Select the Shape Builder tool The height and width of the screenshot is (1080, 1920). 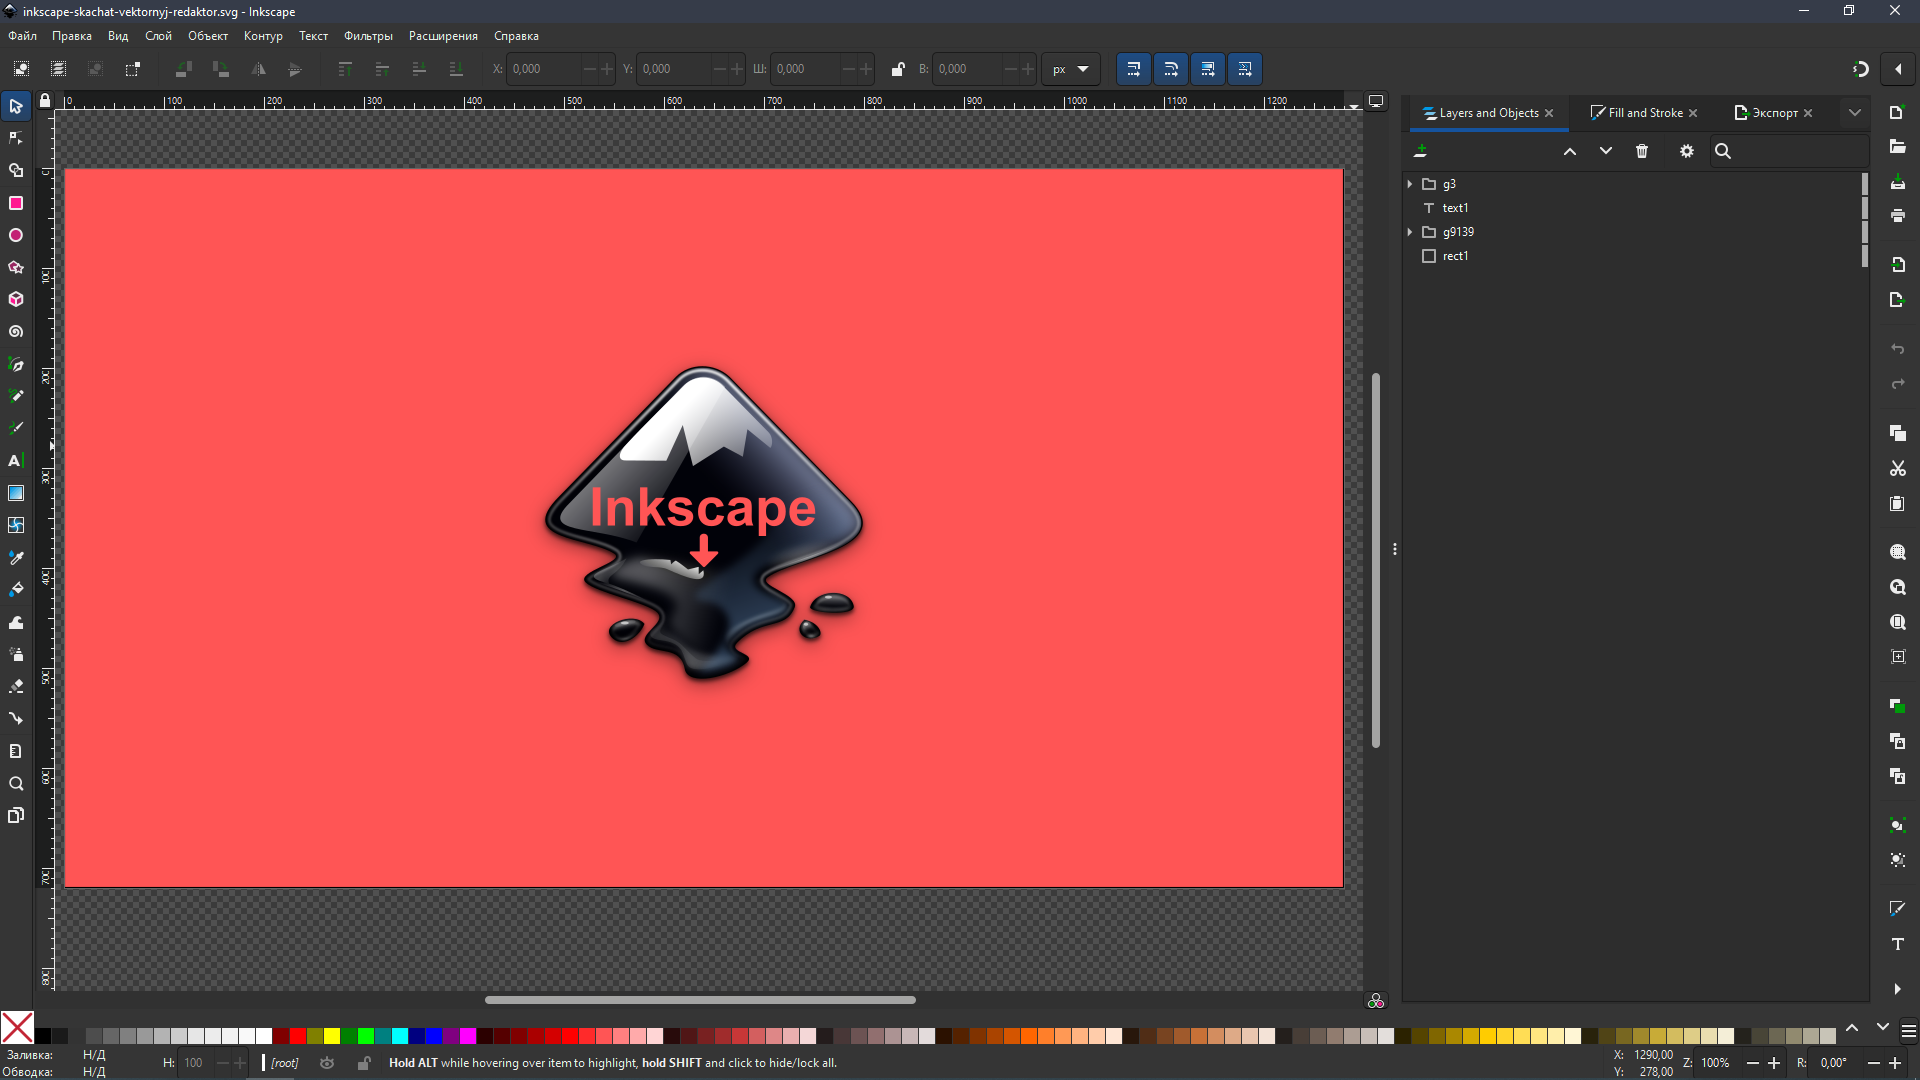pos(16,171)
